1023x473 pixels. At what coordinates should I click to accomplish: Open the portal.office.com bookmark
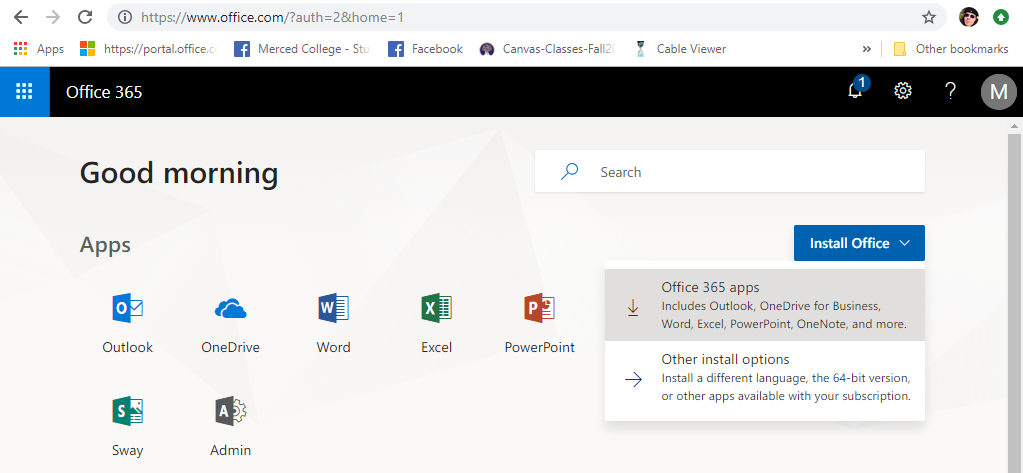click(149, 49)
